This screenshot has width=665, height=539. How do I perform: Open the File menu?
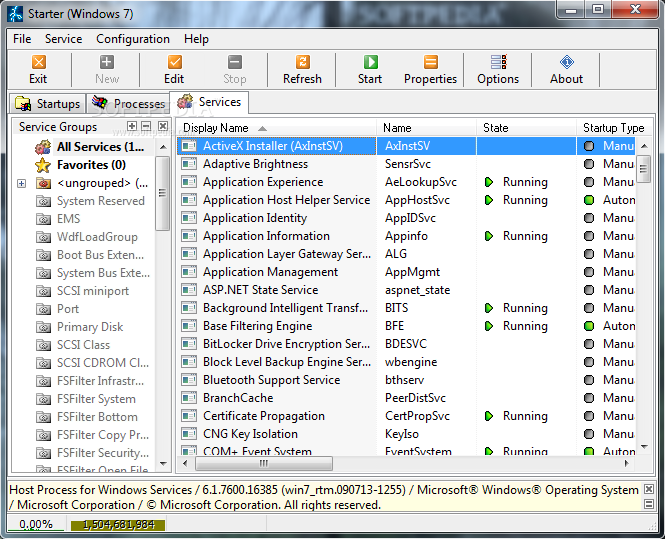[x=22, y=39]
